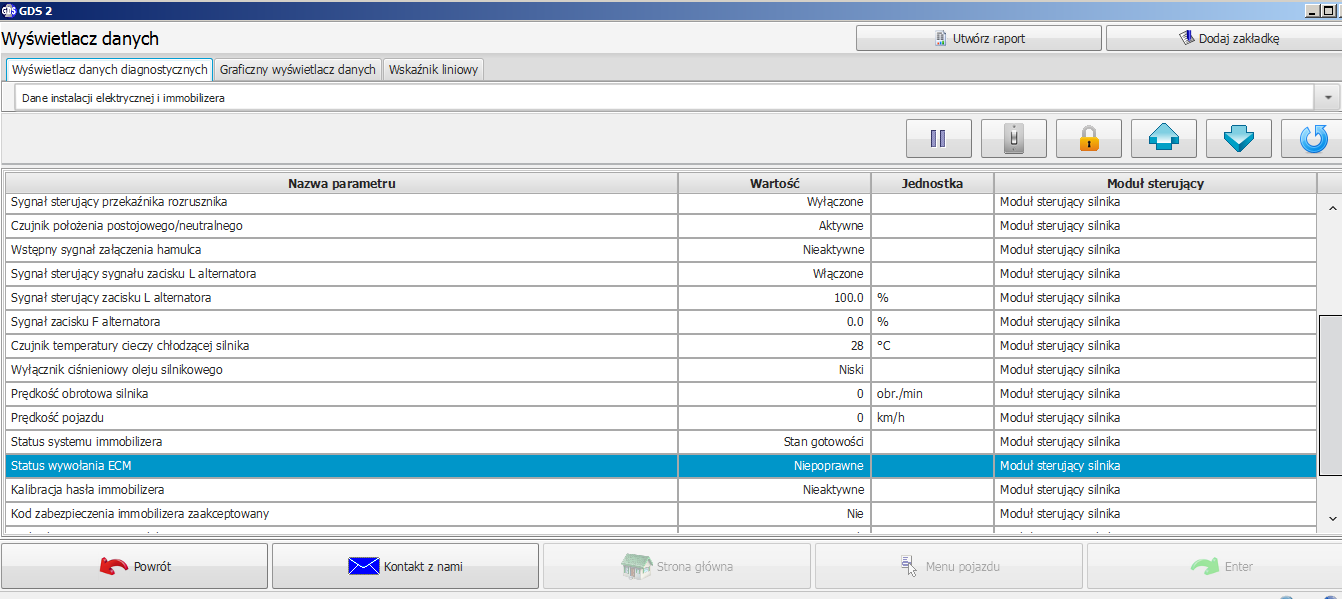Image resolution: width=1342 pixels, height=599 pixels.
Task: Go back using the Powrót button
Action: pos(135,566)
